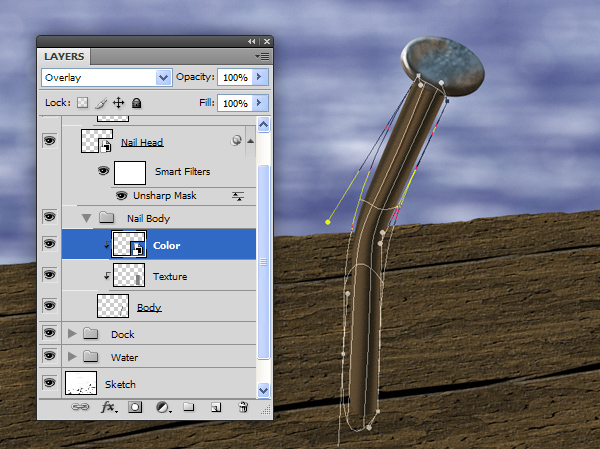Create new fill or adjustment layer
The width and height of the screenshot is (600, 449).
163,407
